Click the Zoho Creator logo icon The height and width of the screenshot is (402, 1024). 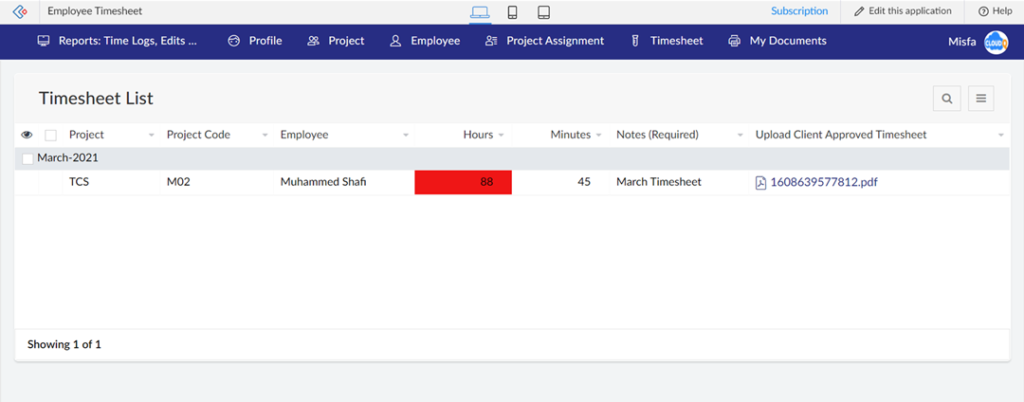click(19, 11)
